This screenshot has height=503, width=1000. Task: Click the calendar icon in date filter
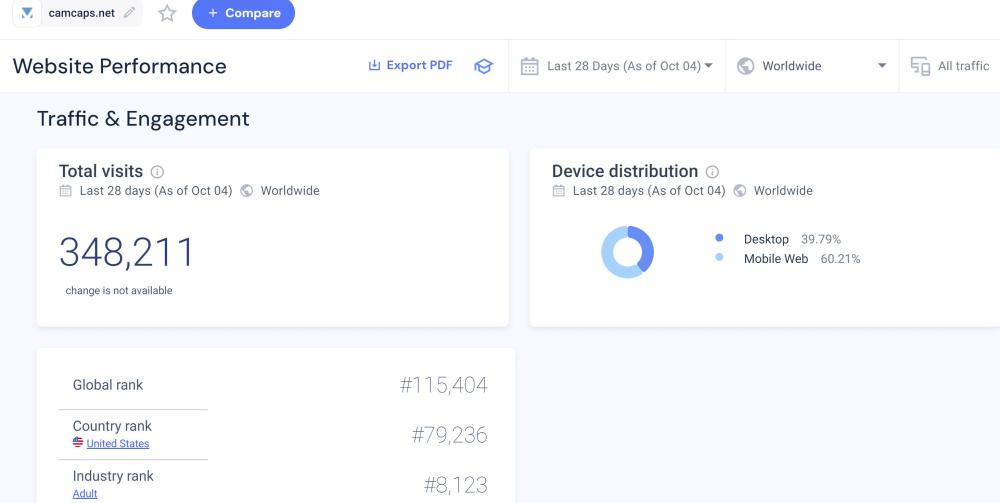tap(530, 66)
